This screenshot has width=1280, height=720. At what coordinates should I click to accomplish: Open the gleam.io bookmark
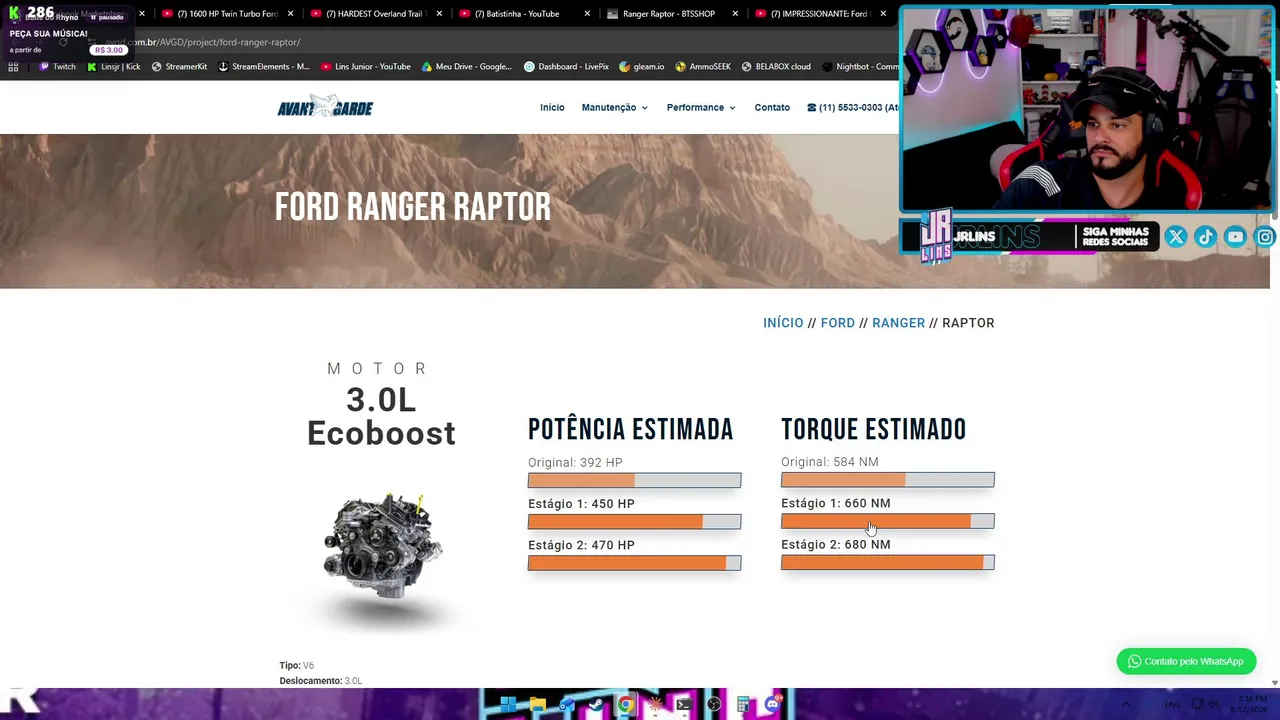(642, 67)
